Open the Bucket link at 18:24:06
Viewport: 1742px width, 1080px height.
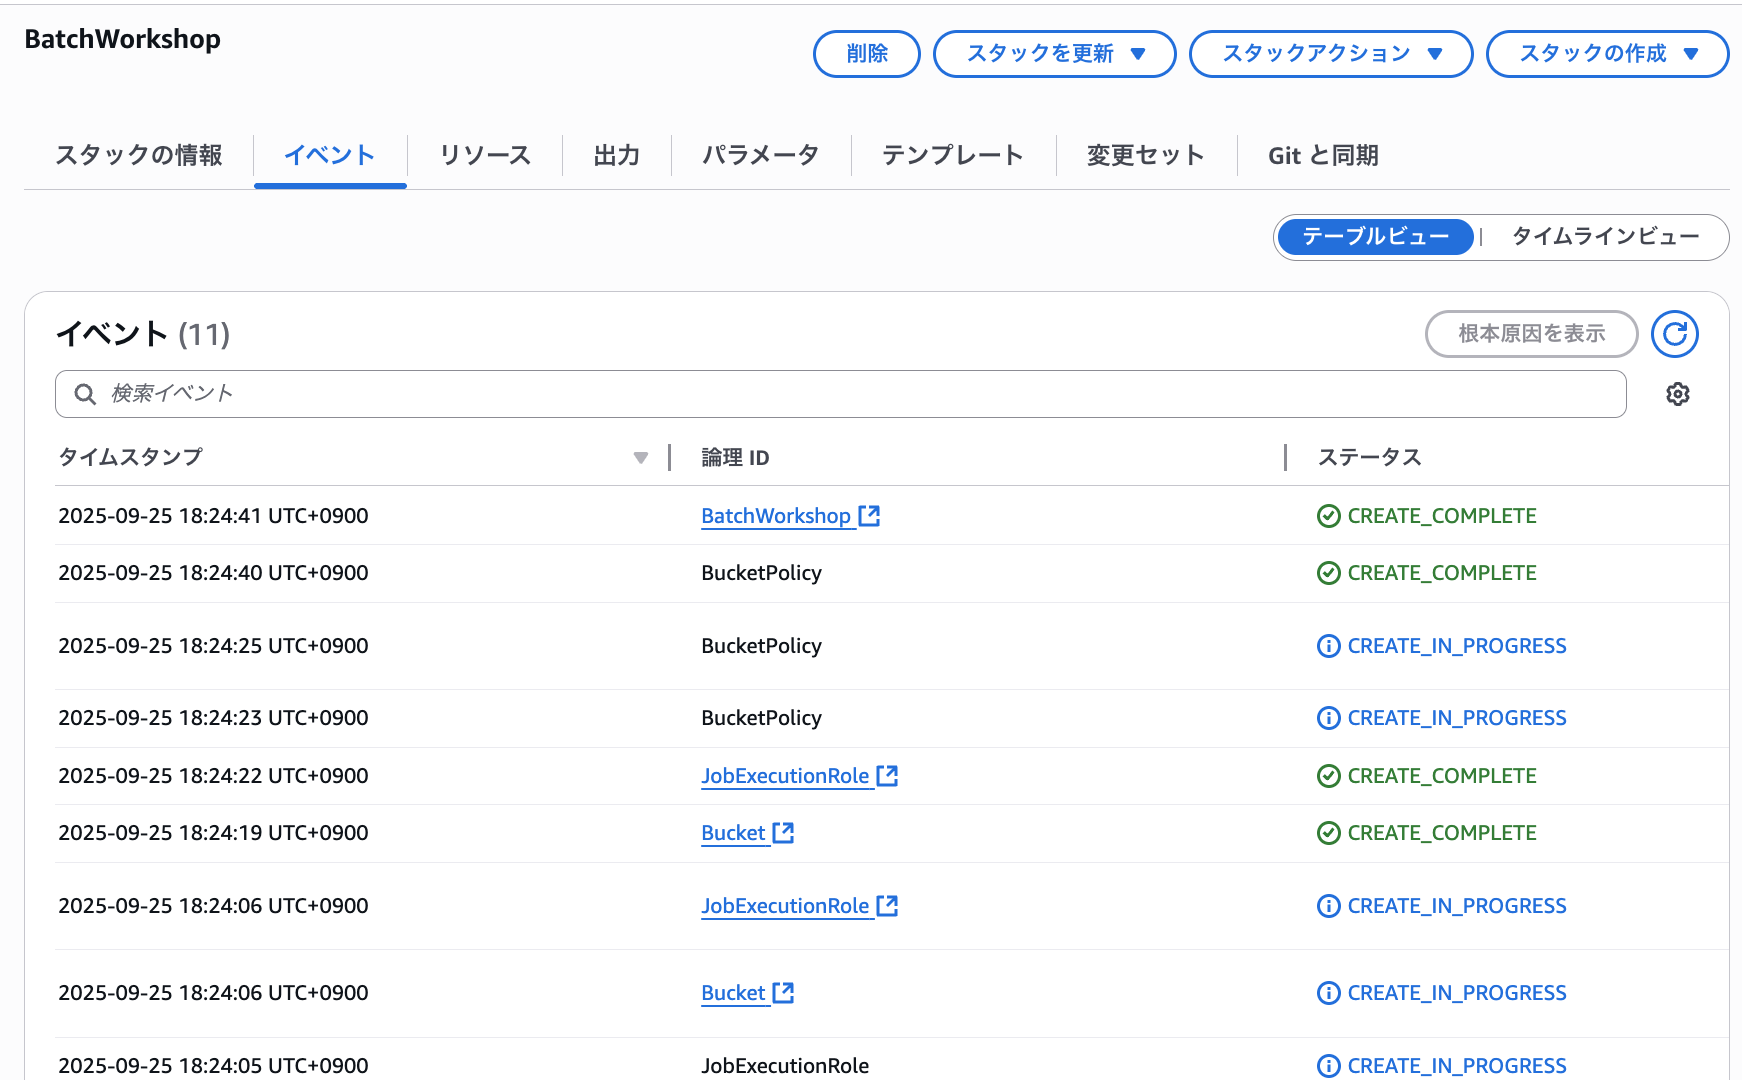[733, 993]
